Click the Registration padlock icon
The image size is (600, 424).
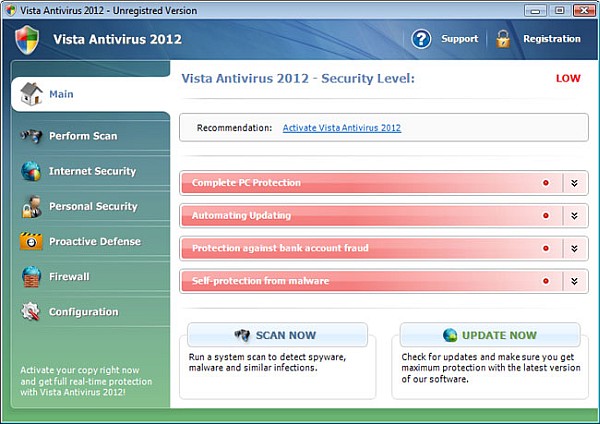pyautogui.click(x=503, y=39)
